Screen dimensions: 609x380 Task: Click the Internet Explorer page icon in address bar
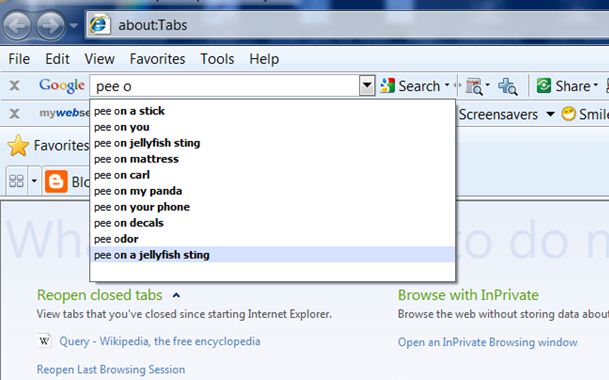coord(99,25)
